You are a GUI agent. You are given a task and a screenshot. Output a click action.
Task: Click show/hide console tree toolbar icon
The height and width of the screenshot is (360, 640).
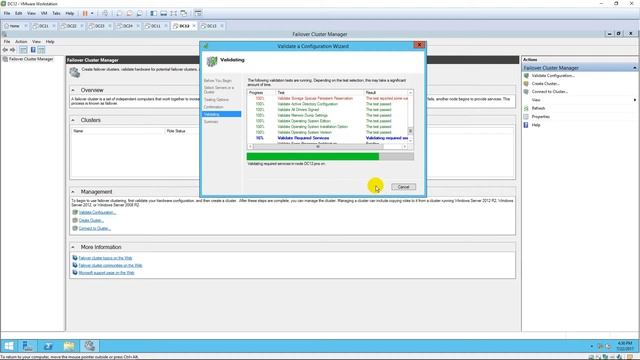tap(23, 50)
